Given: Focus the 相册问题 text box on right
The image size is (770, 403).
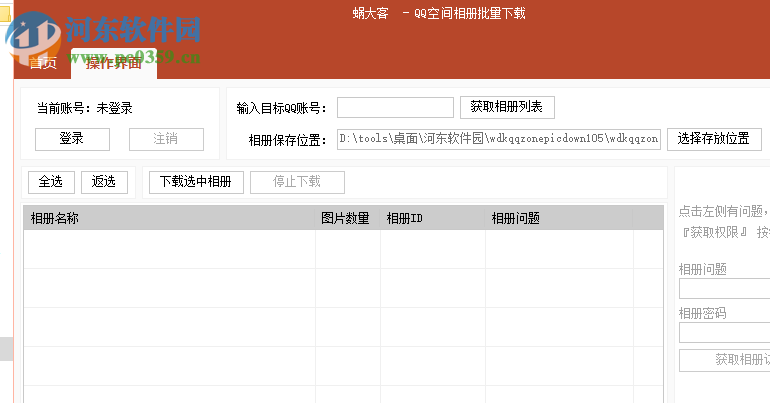Looking at the screenshot, I should click(x=725, y=289).
